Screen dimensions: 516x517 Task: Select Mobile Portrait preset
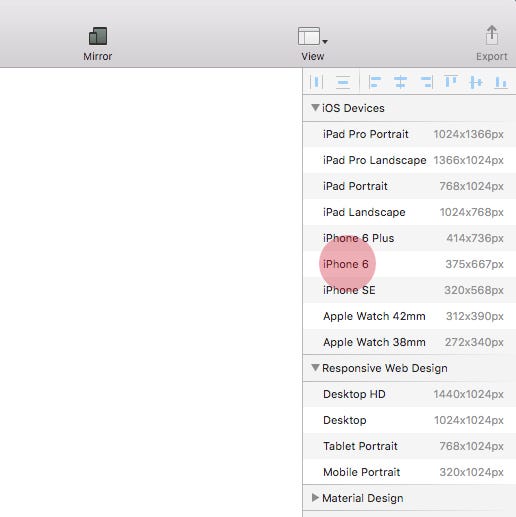409,472
